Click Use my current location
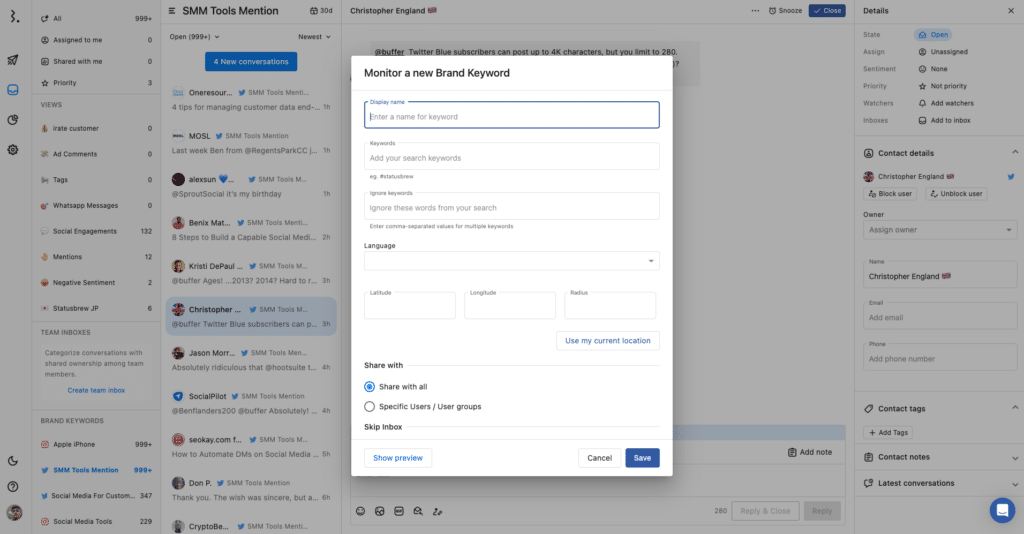1024x534 pixels. (607, 341)
